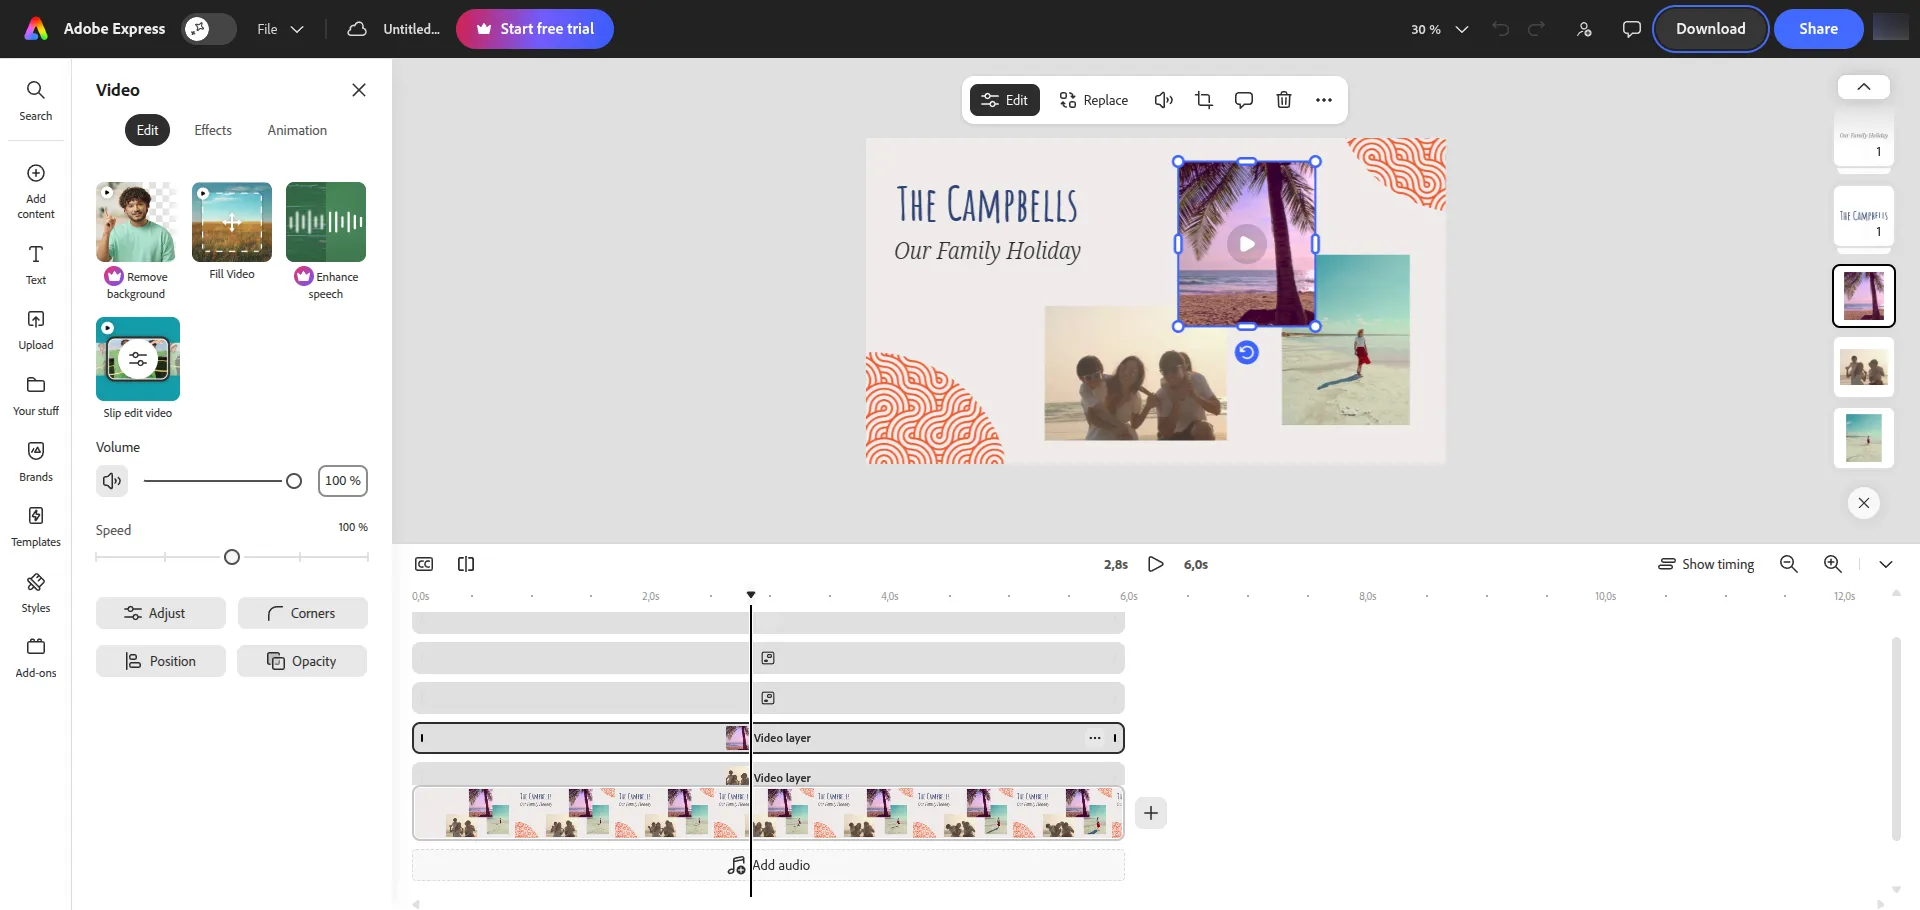The image size is (1920, 910).
Task: Open the File menu dropdown
Action: pyautogui.click(x=280, y=29)
